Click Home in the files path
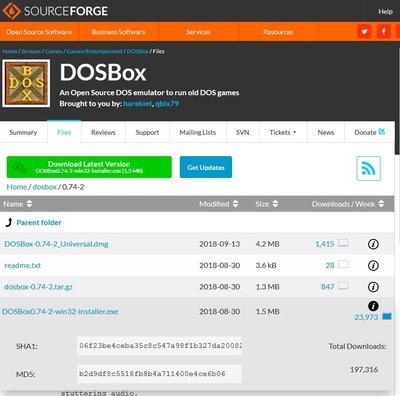The width and height of the screenshot is (400, 396). tap(17, 187)
